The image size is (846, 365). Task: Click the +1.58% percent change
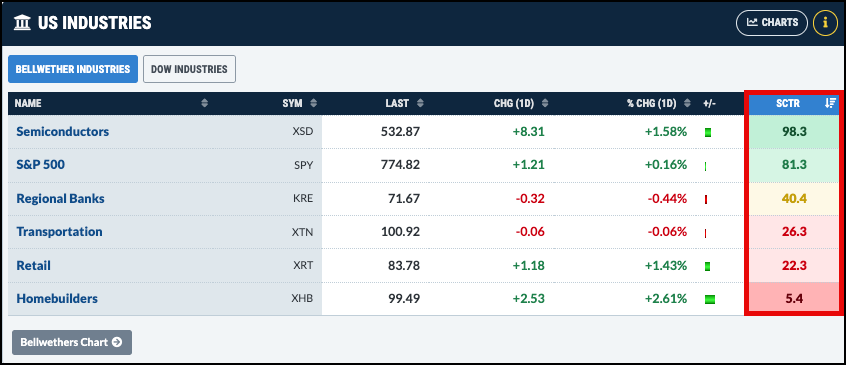(665, 132)
